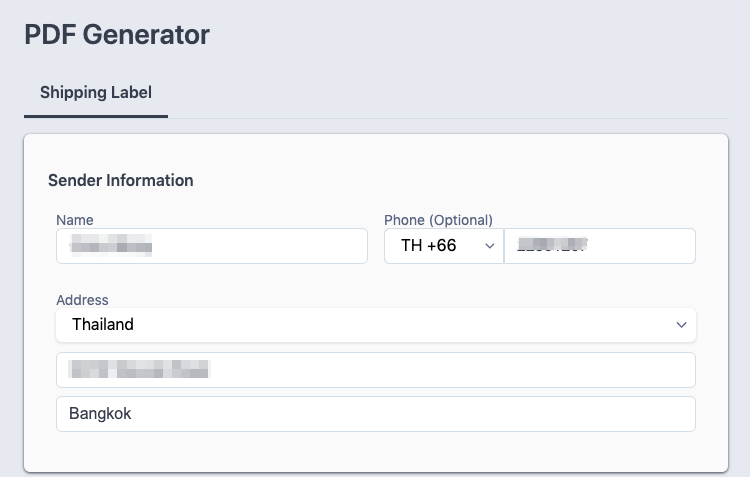Click the word Bangkok in city field

[x=100, y=413]
